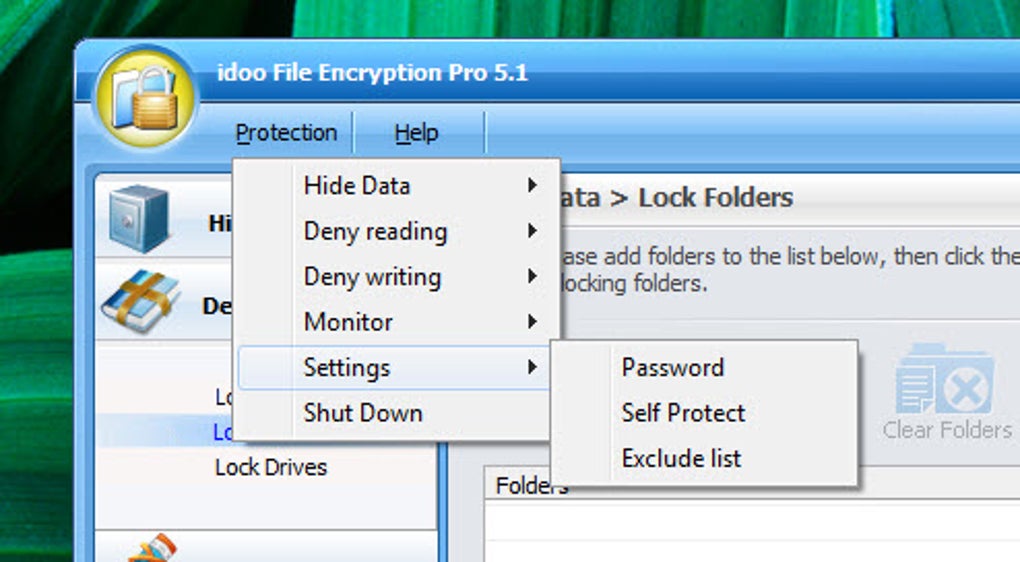This screenshot has width=1020, height=562.
Task: Open the Exclude list option
Action: [x=681, y=459]
